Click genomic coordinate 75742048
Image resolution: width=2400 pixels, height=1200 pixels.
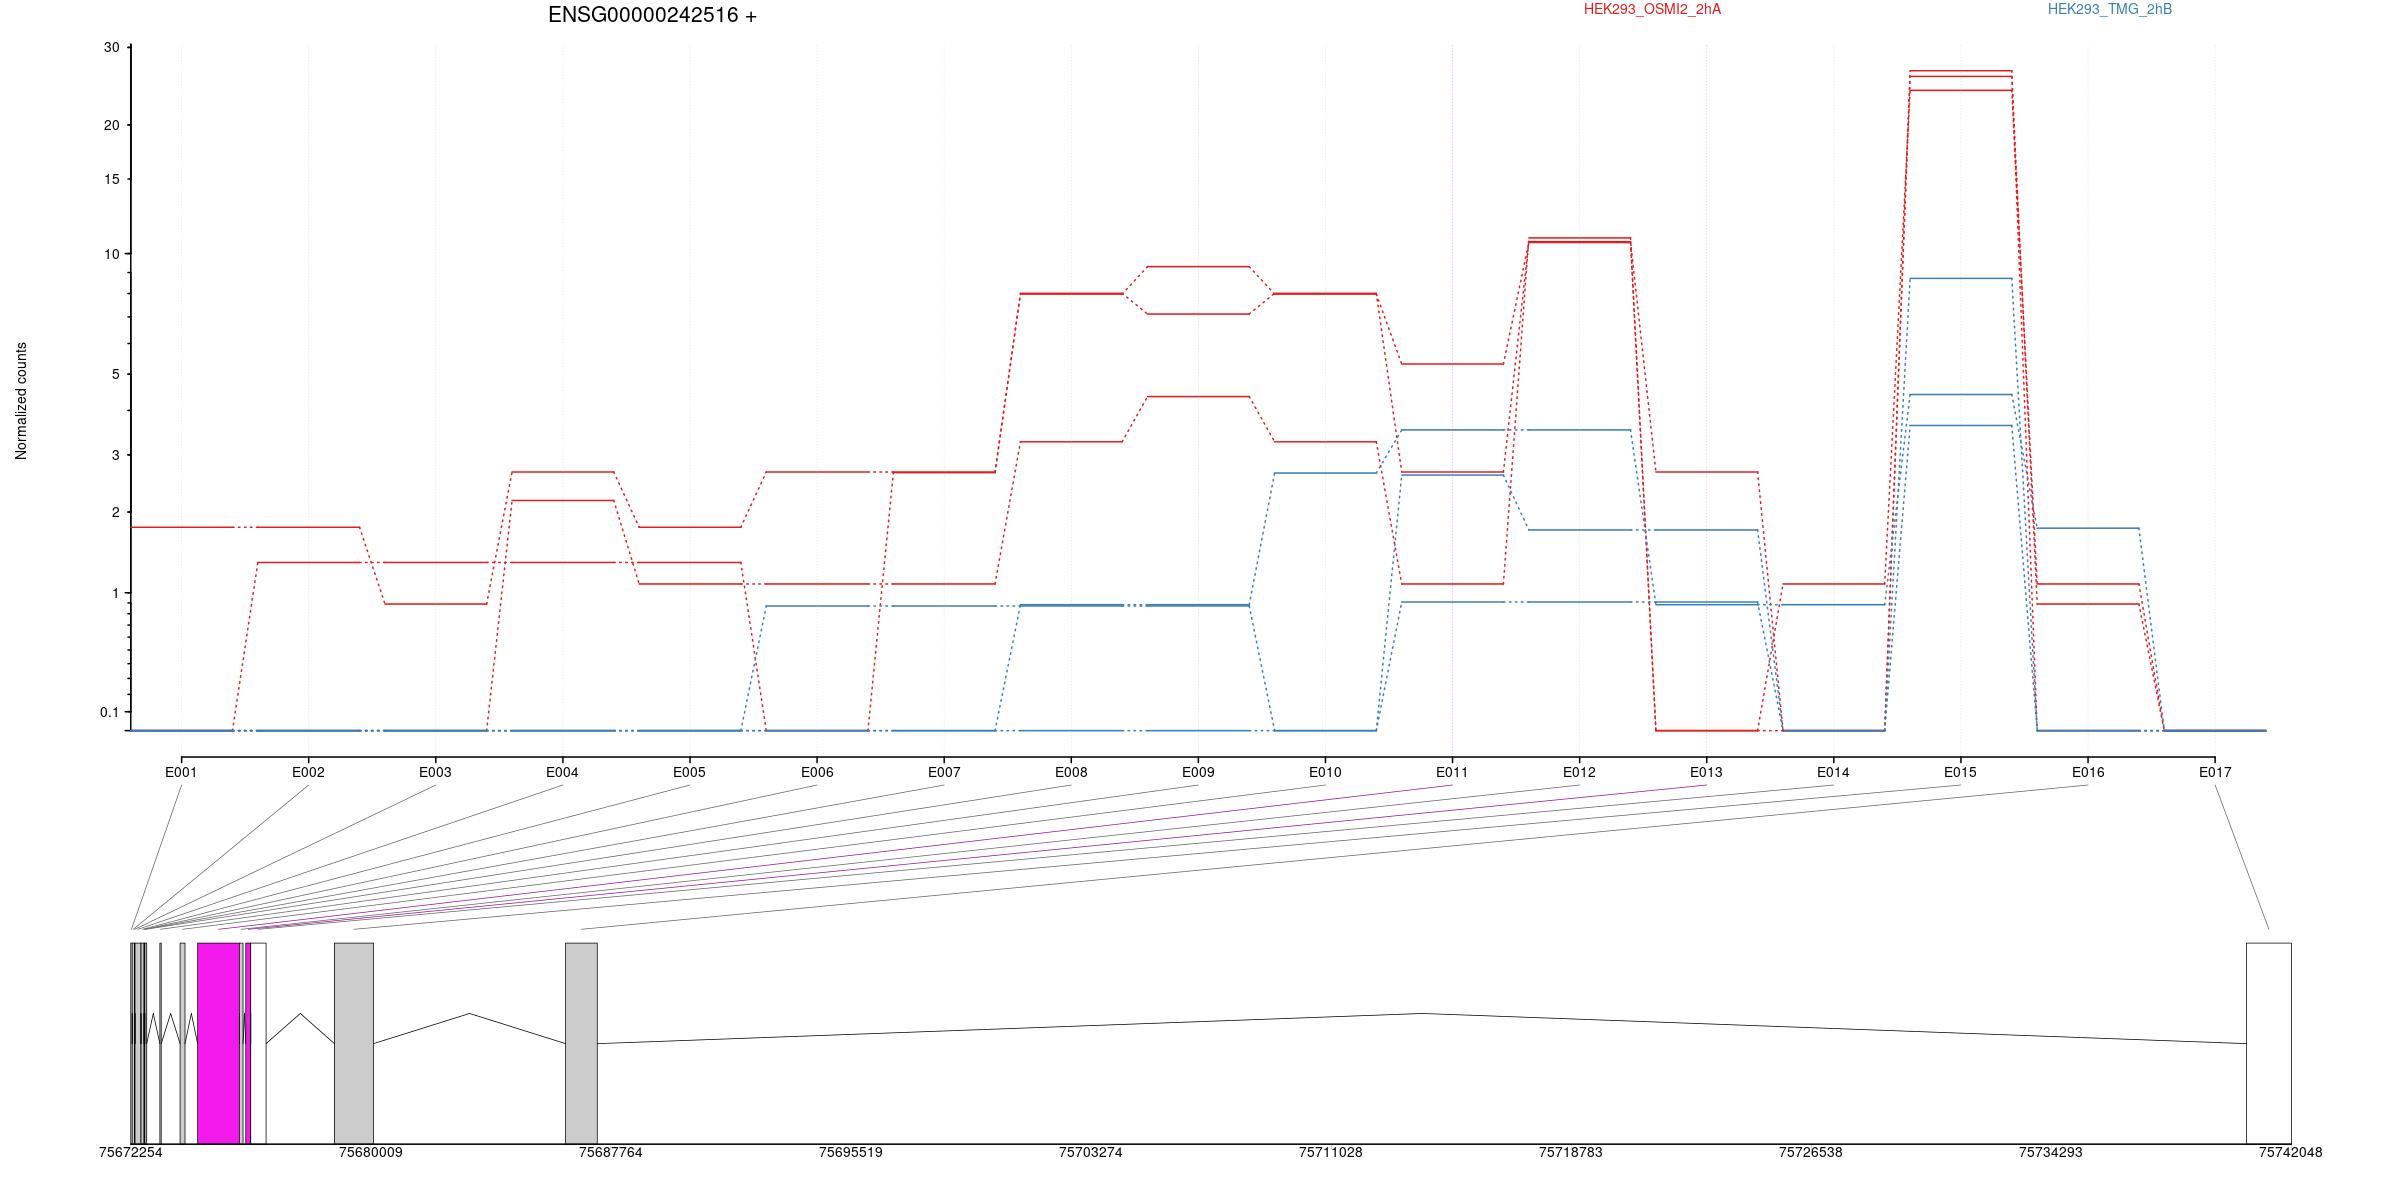click(x=2291, y=1152)
